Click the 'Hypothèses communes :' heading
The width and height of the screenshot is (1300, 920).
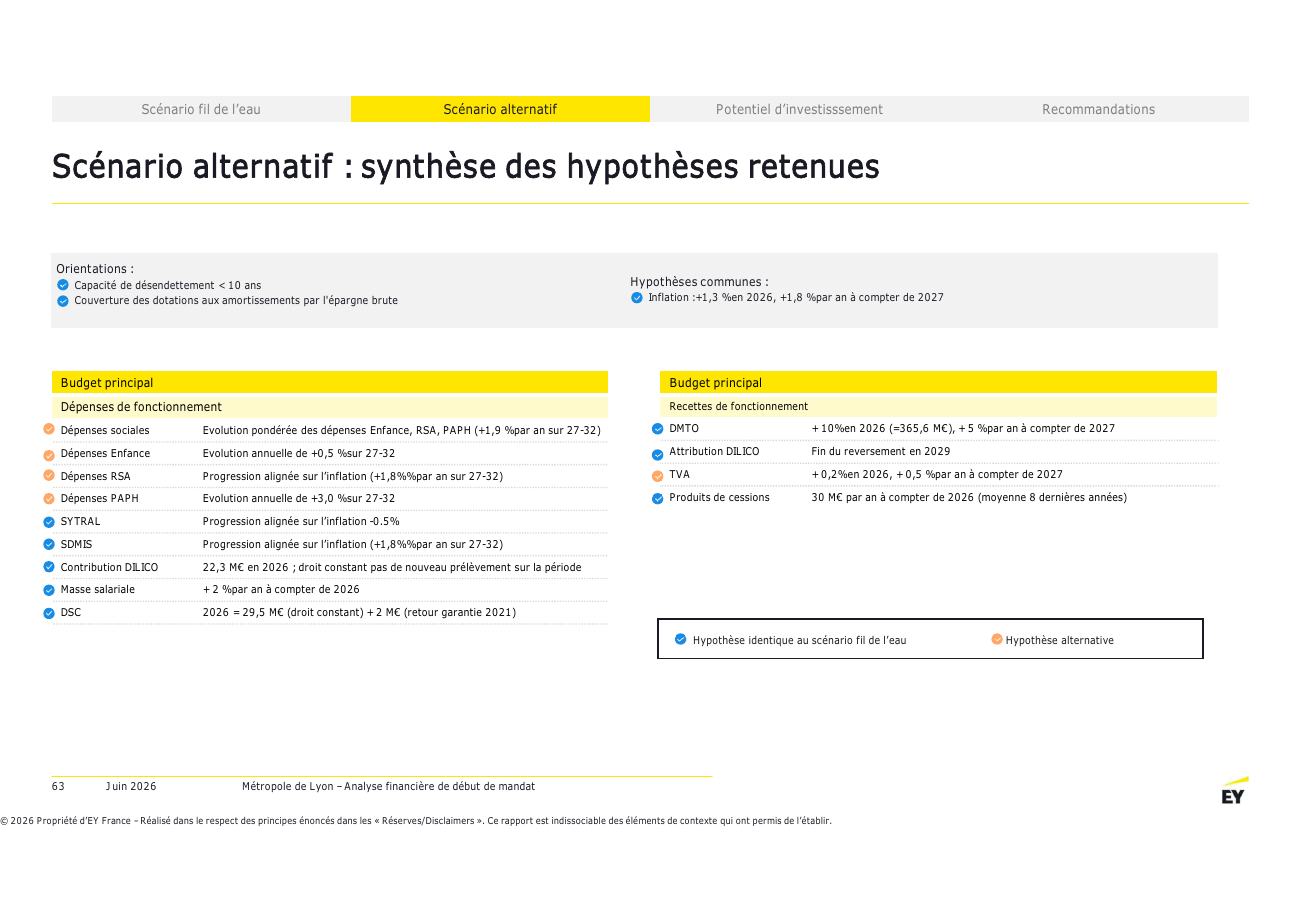(699, 282)
